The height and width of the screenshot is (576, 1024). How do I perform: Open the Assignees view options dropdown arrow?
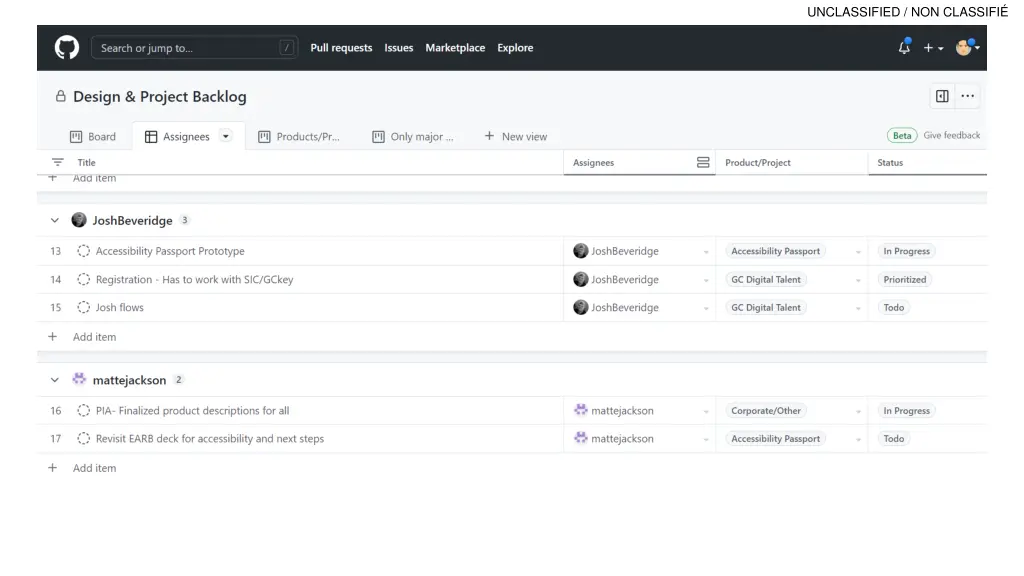(x=225, y=136)
